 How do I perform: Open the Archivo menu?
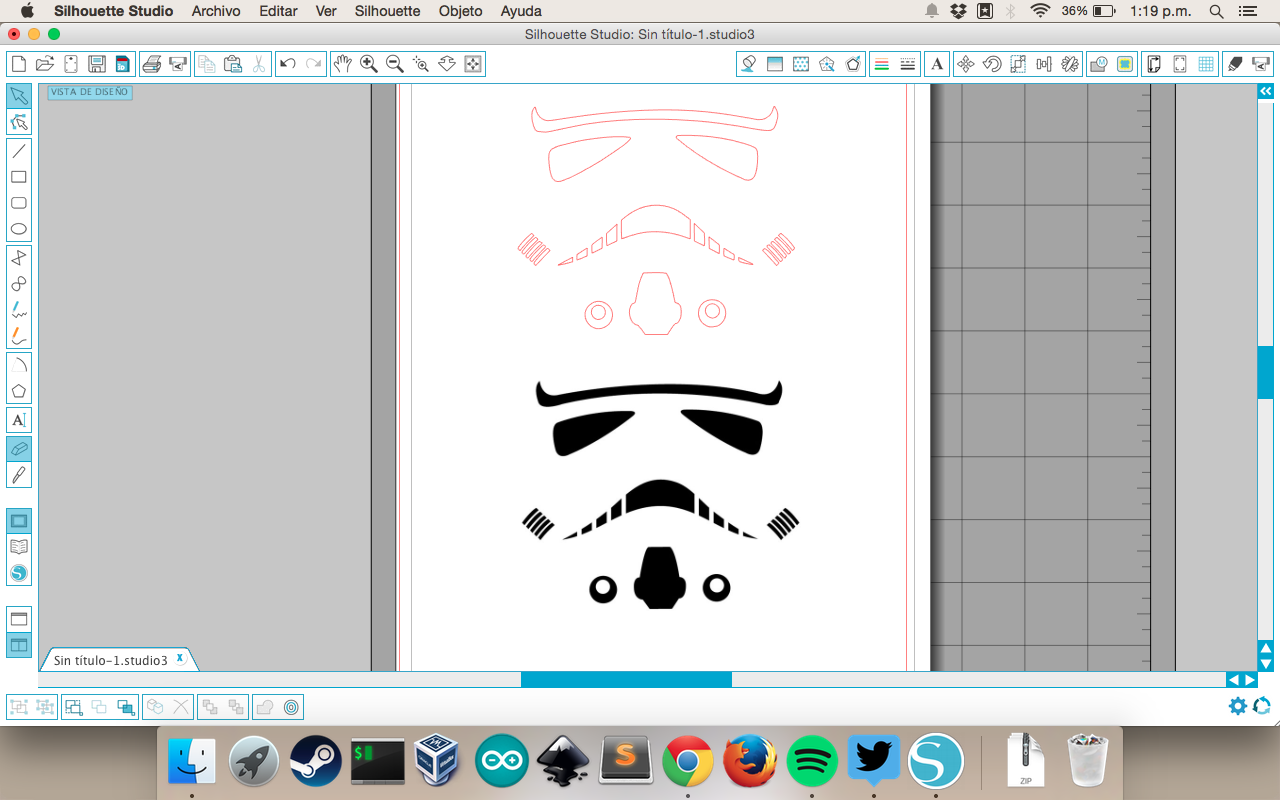pyautogui.click(x=216, y=11)
